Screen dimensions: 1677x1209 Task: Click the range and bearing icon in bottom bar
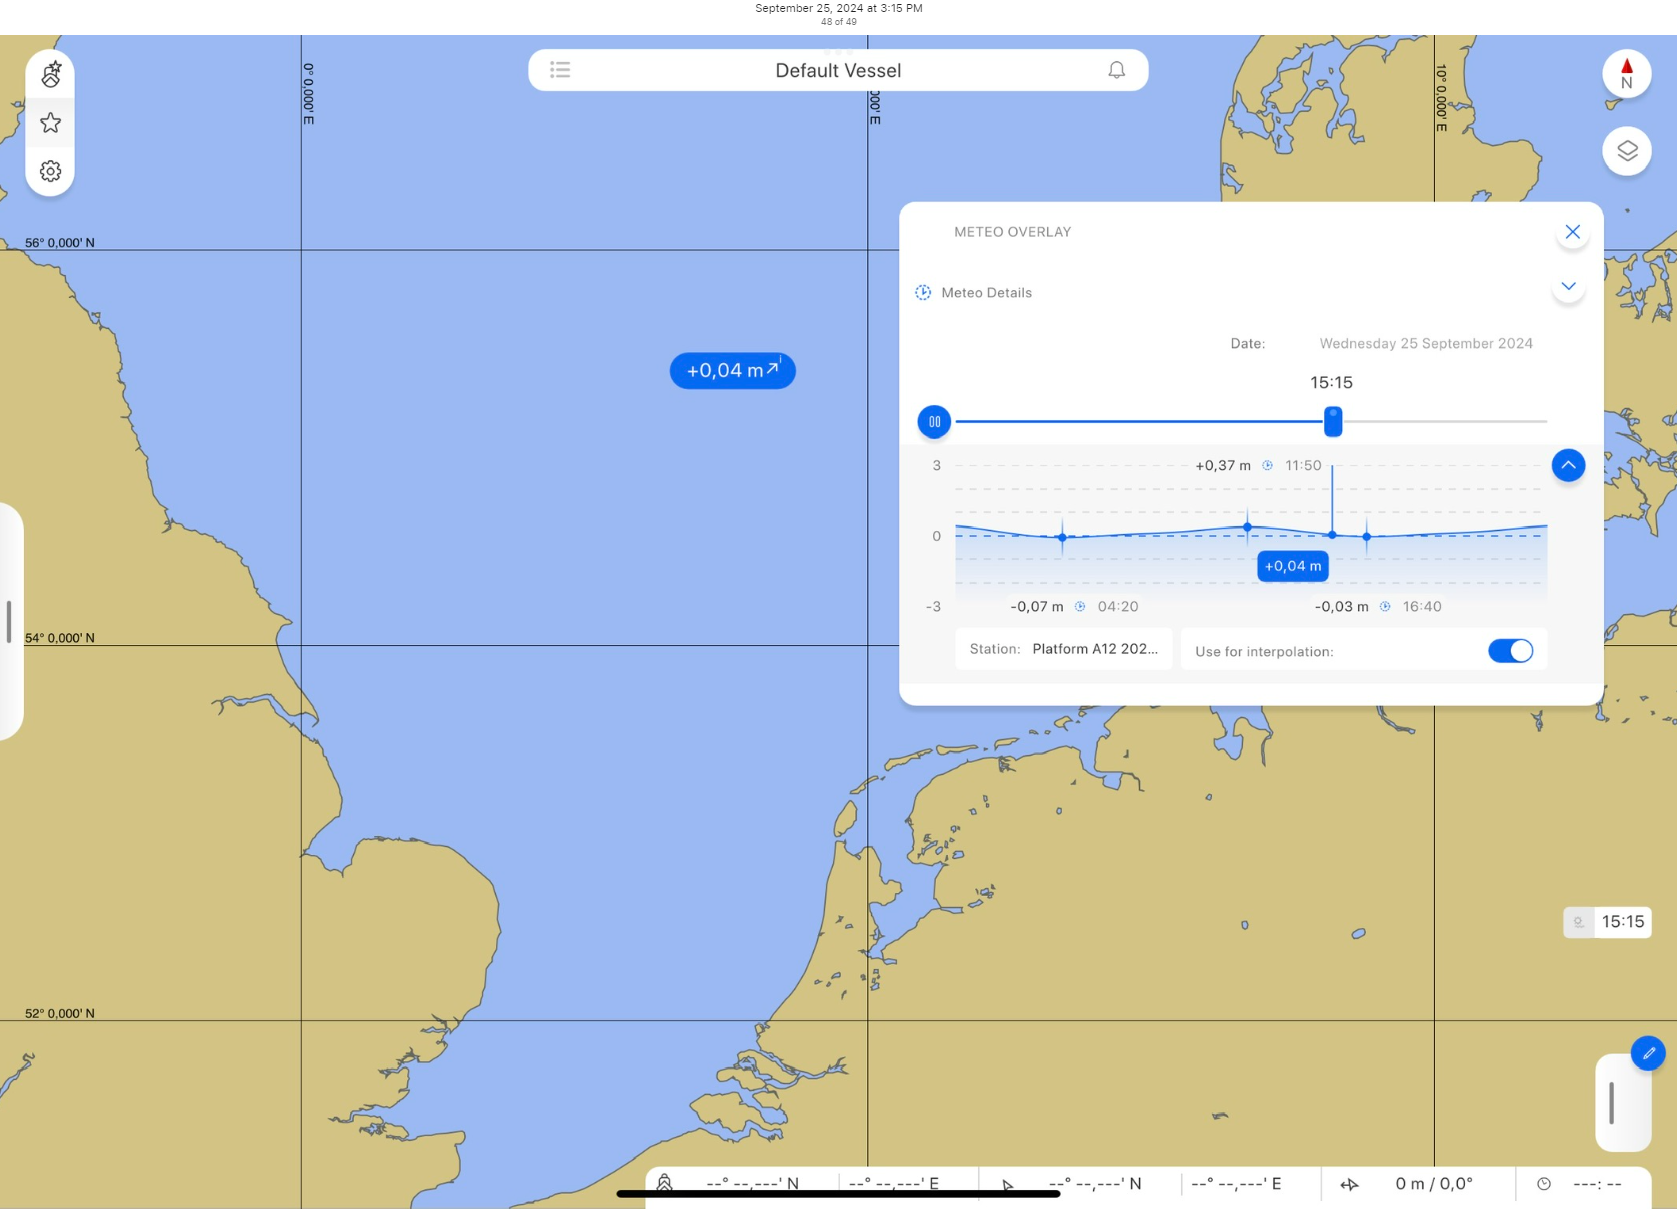[x=1349, y=1184]
